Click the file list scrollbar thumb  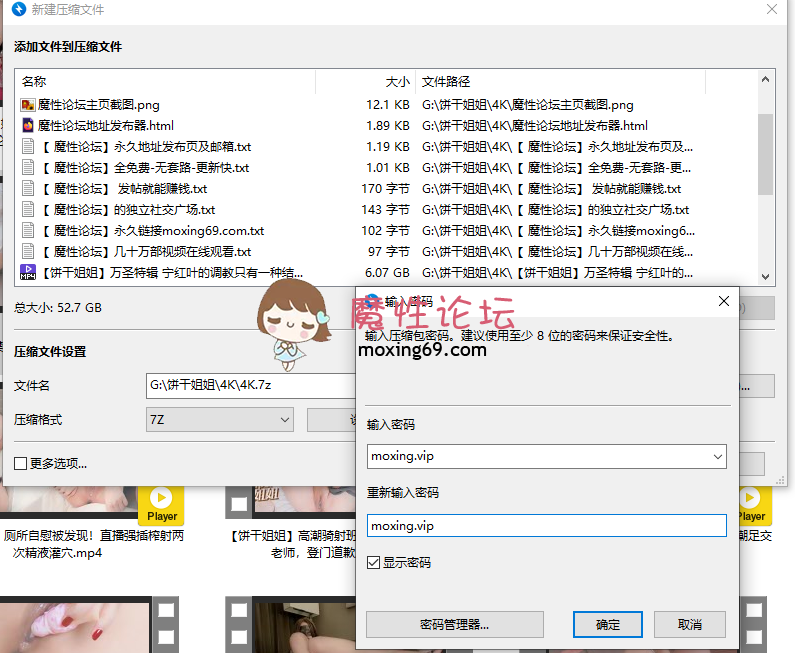point(765,154)
